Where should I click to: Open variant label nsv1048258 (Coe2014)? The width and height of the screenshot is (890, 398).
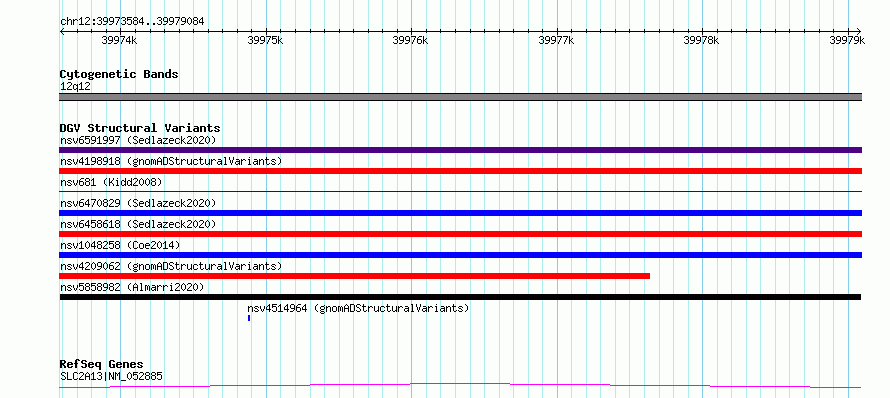pyautogui.click(x=120, y=245)
